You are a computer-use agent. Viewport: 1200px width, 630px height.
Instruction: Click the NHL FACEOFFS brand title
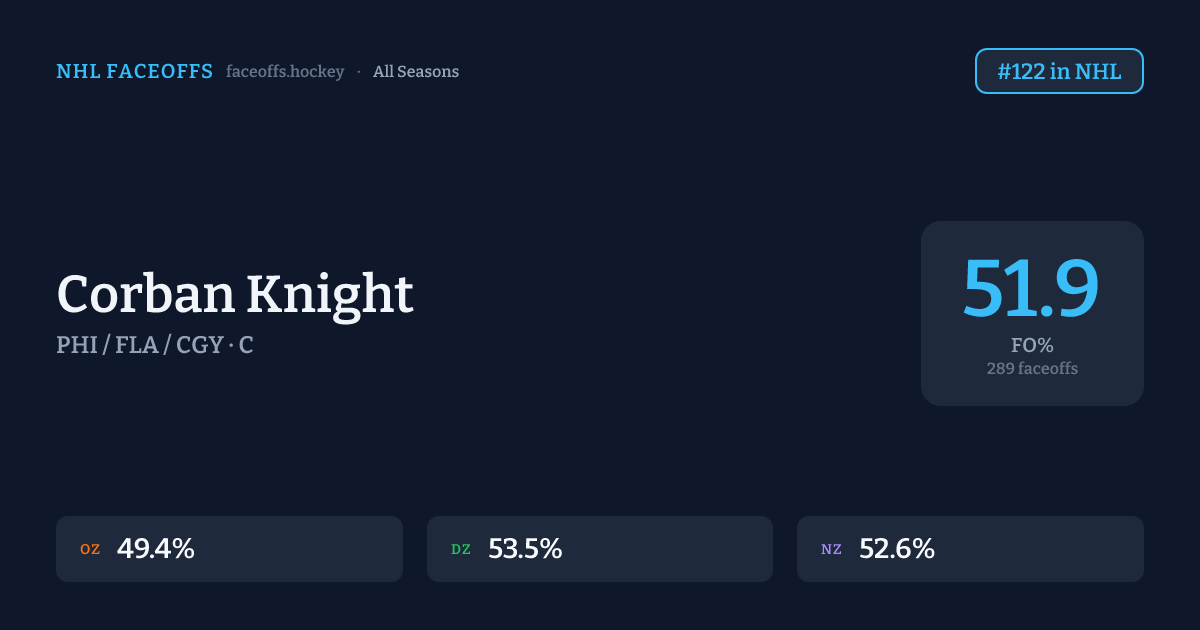[x=134, y=72]
